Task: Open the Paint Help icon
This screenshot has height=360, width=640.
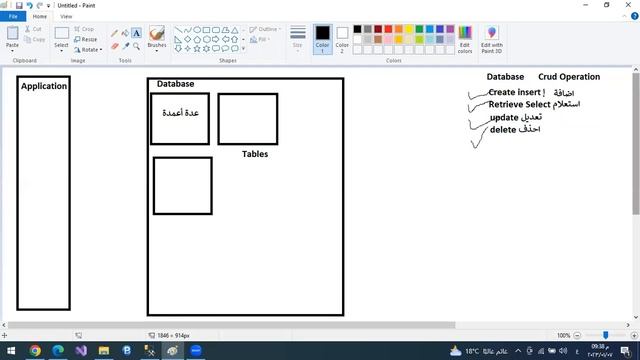Action: pos(635,16)
